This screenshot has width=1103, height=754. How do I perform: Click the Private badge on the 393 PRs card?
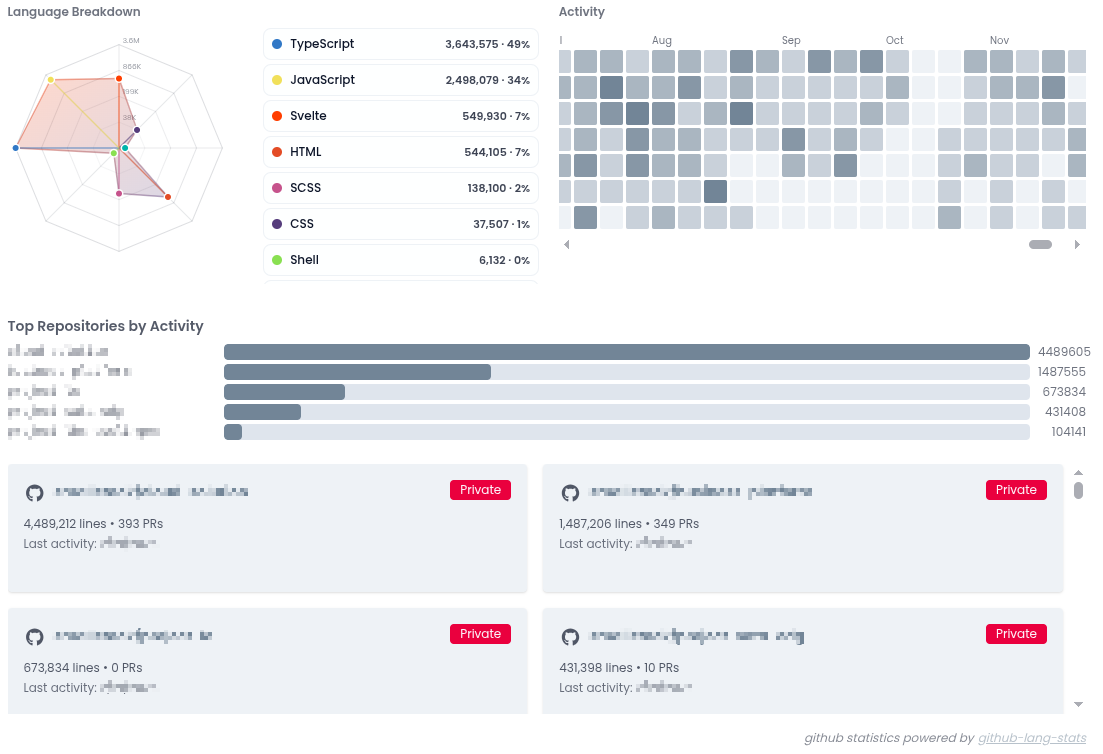coord(480,490)
